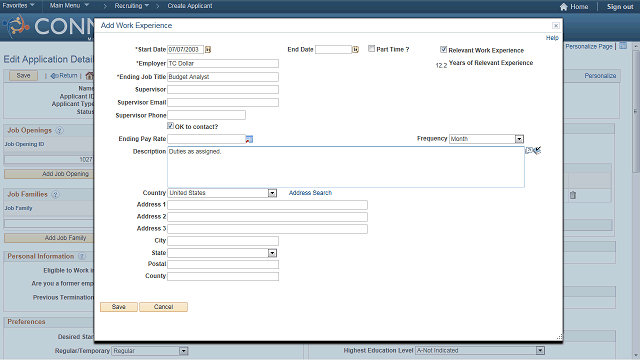Close the Add Work Experience dialog
The image size is (640, 360).
pyautogui.click(x=556, y=25)
